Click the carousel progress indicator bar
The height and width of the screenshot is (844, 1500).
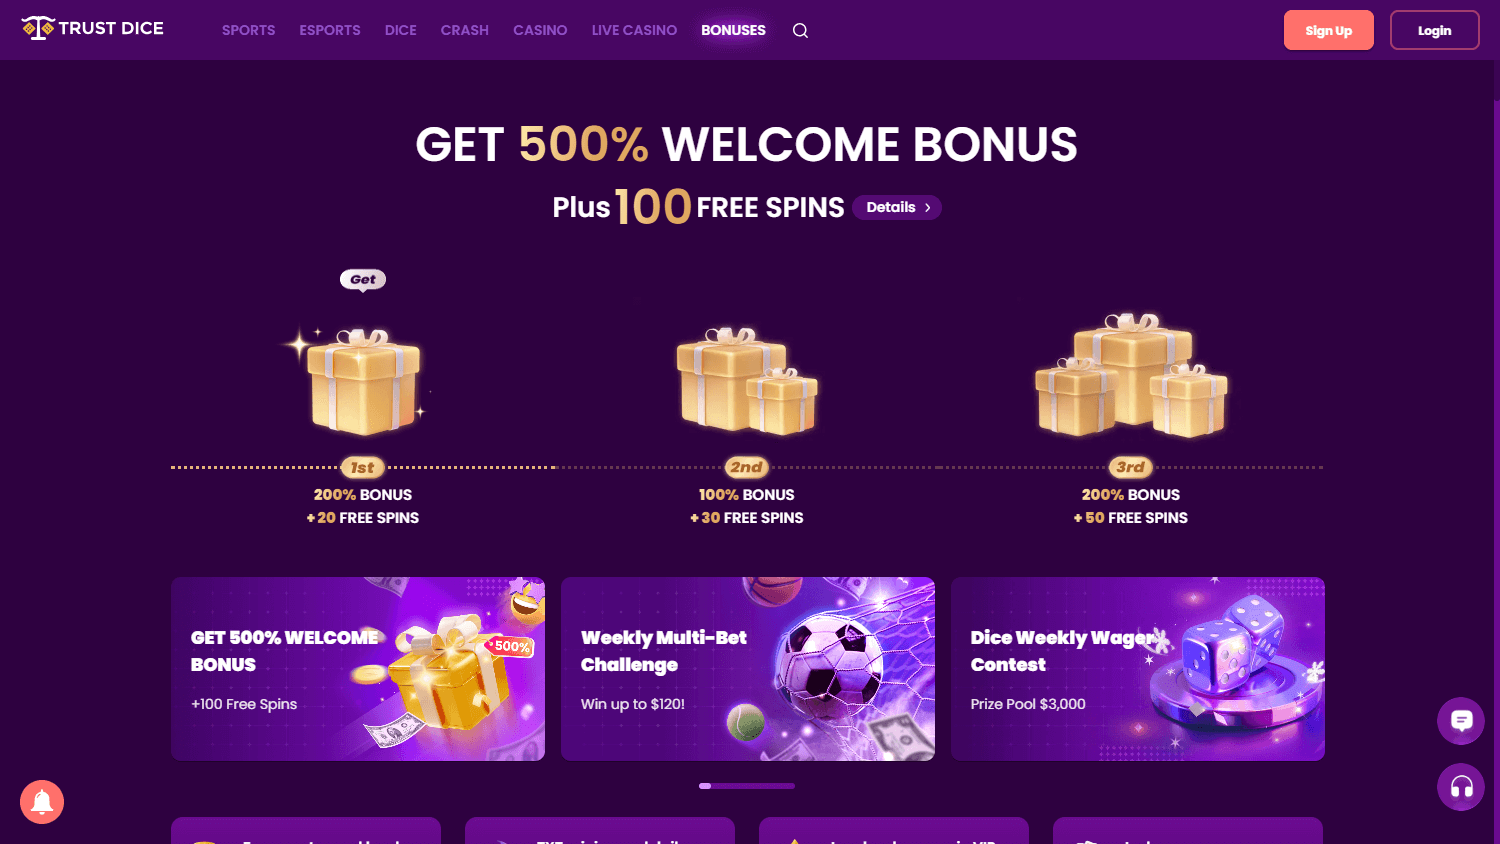point(747,786)
